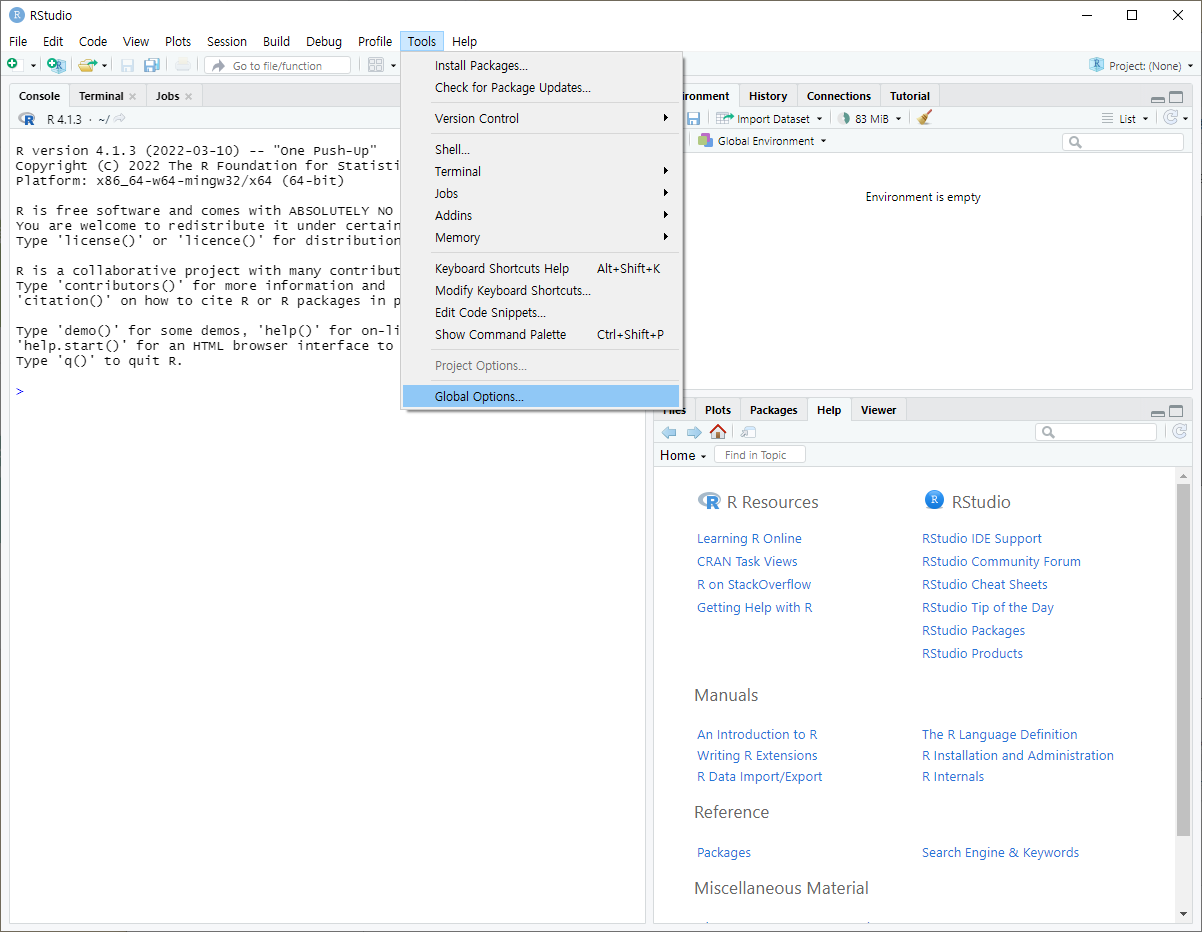Click the Help home icon
The image size is (1202, 932).
(718, 432)
